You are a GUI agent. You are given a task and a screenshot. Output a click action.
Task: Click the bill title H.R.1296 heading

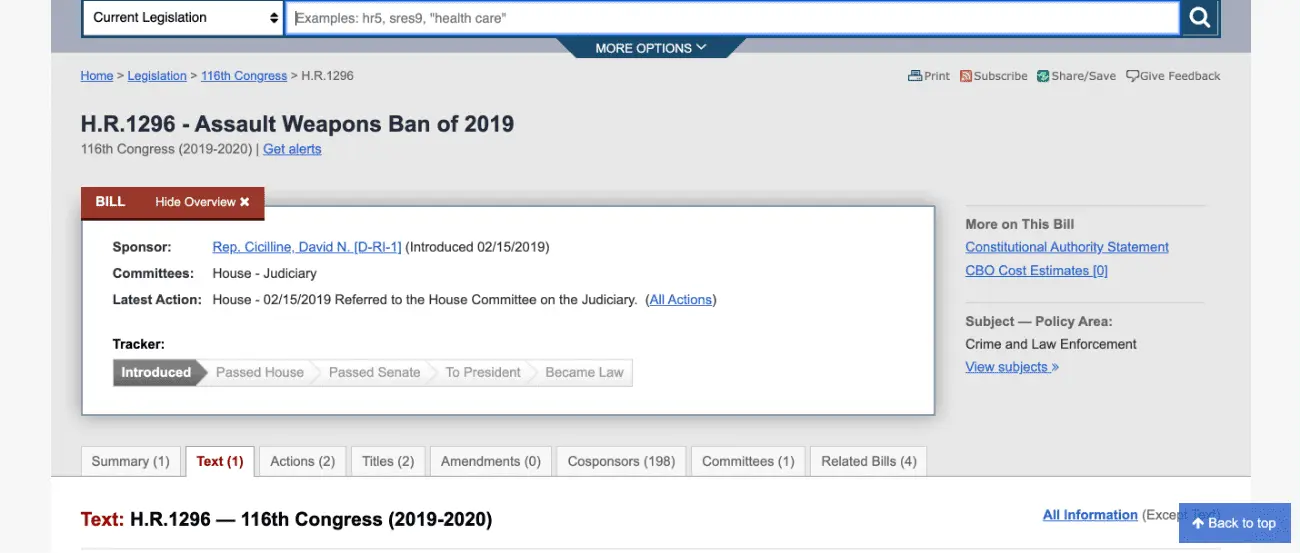pos(297,124)
